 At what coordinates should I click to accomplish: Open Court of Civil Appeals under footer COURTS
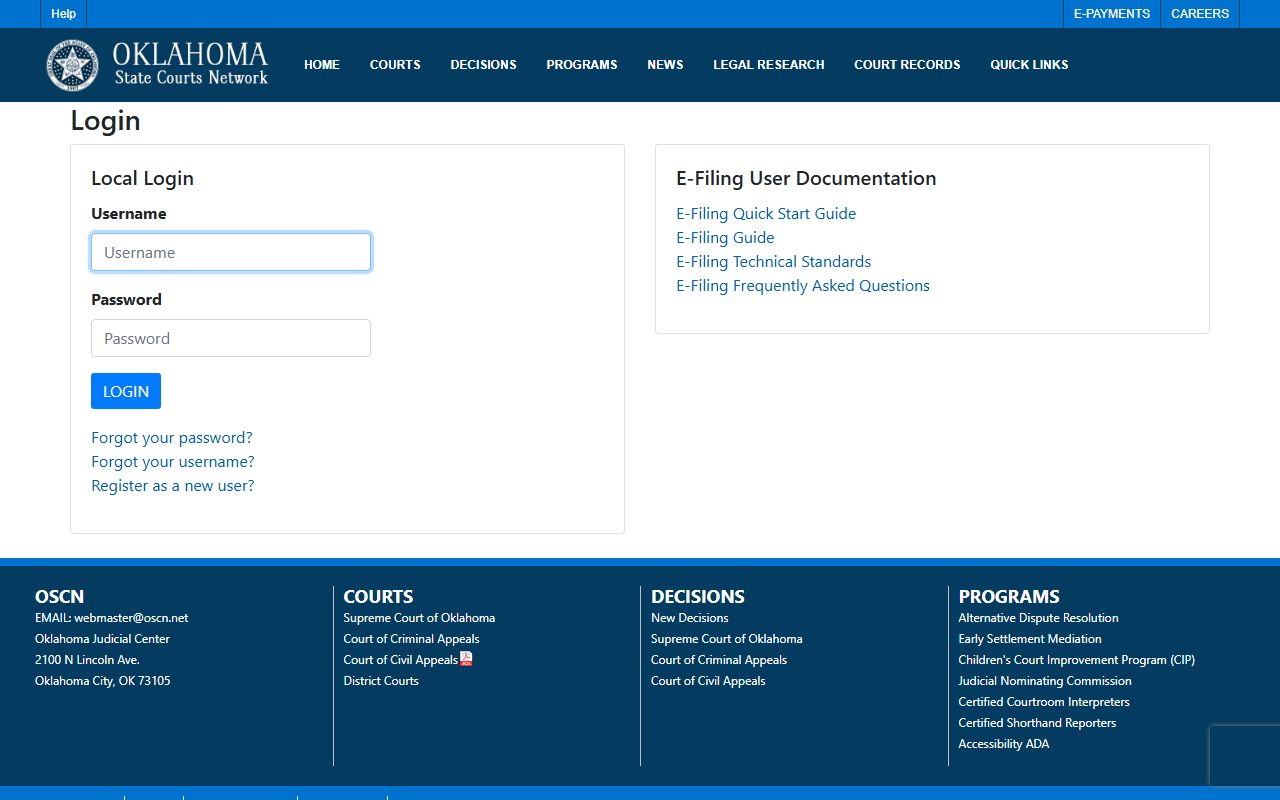click(x=400, y=660)
